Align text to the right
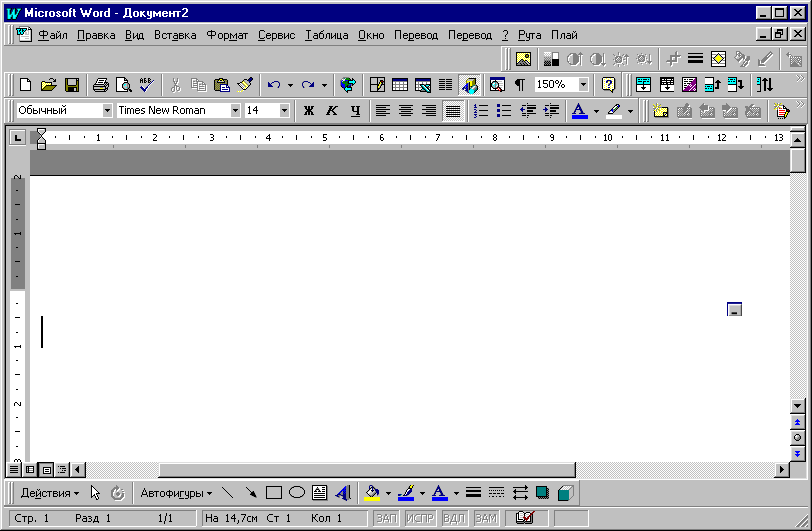812x531 pixels. click(x=429, y=110)
